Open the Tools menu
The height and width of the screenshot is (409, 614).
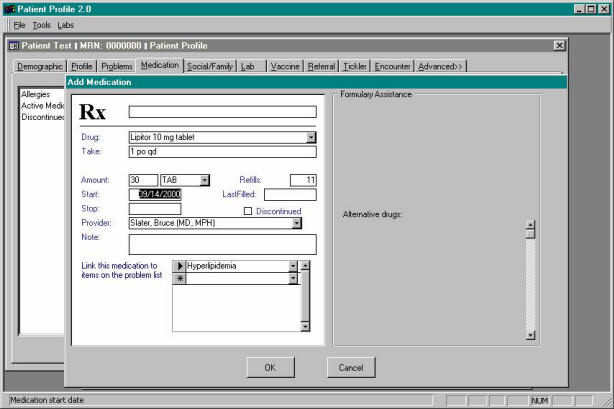(41, 24)
